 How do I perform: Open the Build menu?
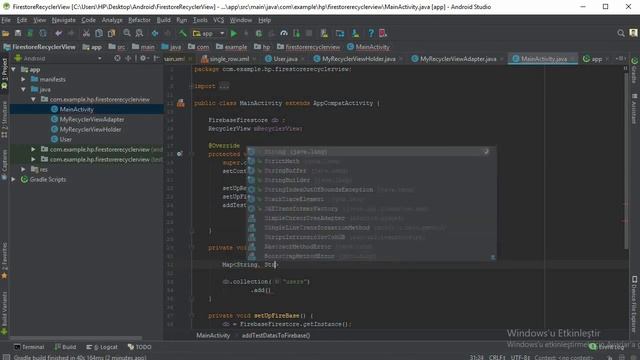[164, 20]
